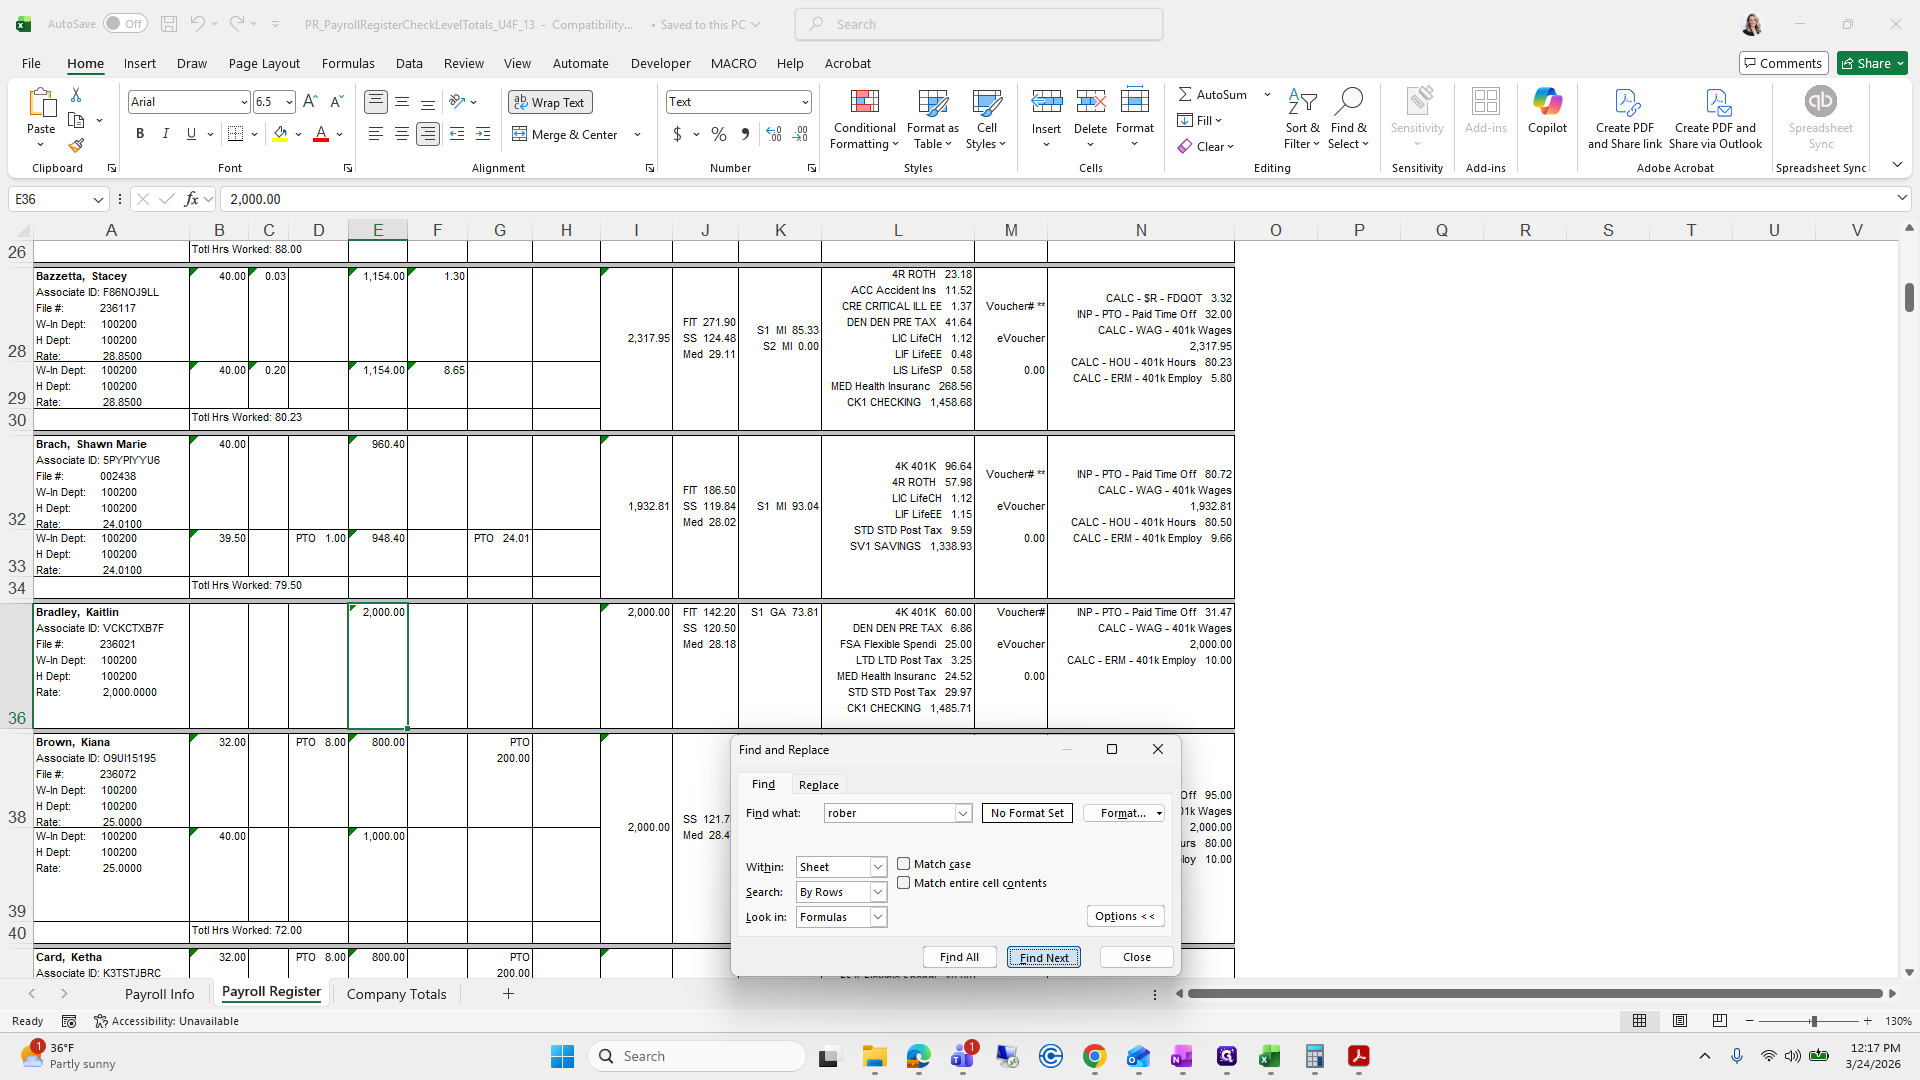Viewport: 1920px width, 1080px height.
Task: Click the Borders icon in Font group
Action: [x=235, y=134]
